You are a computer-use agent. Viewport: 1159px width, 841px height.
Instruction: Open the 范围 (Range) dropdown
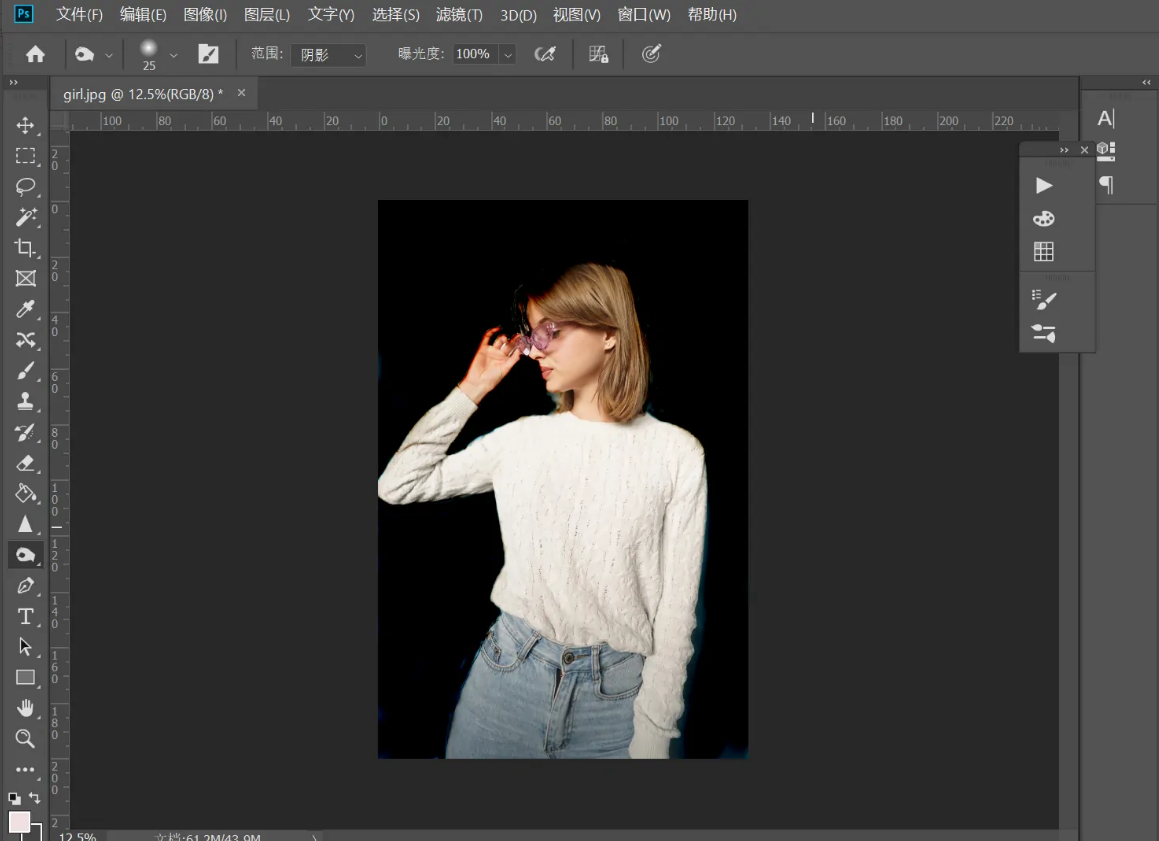[328, 55]
